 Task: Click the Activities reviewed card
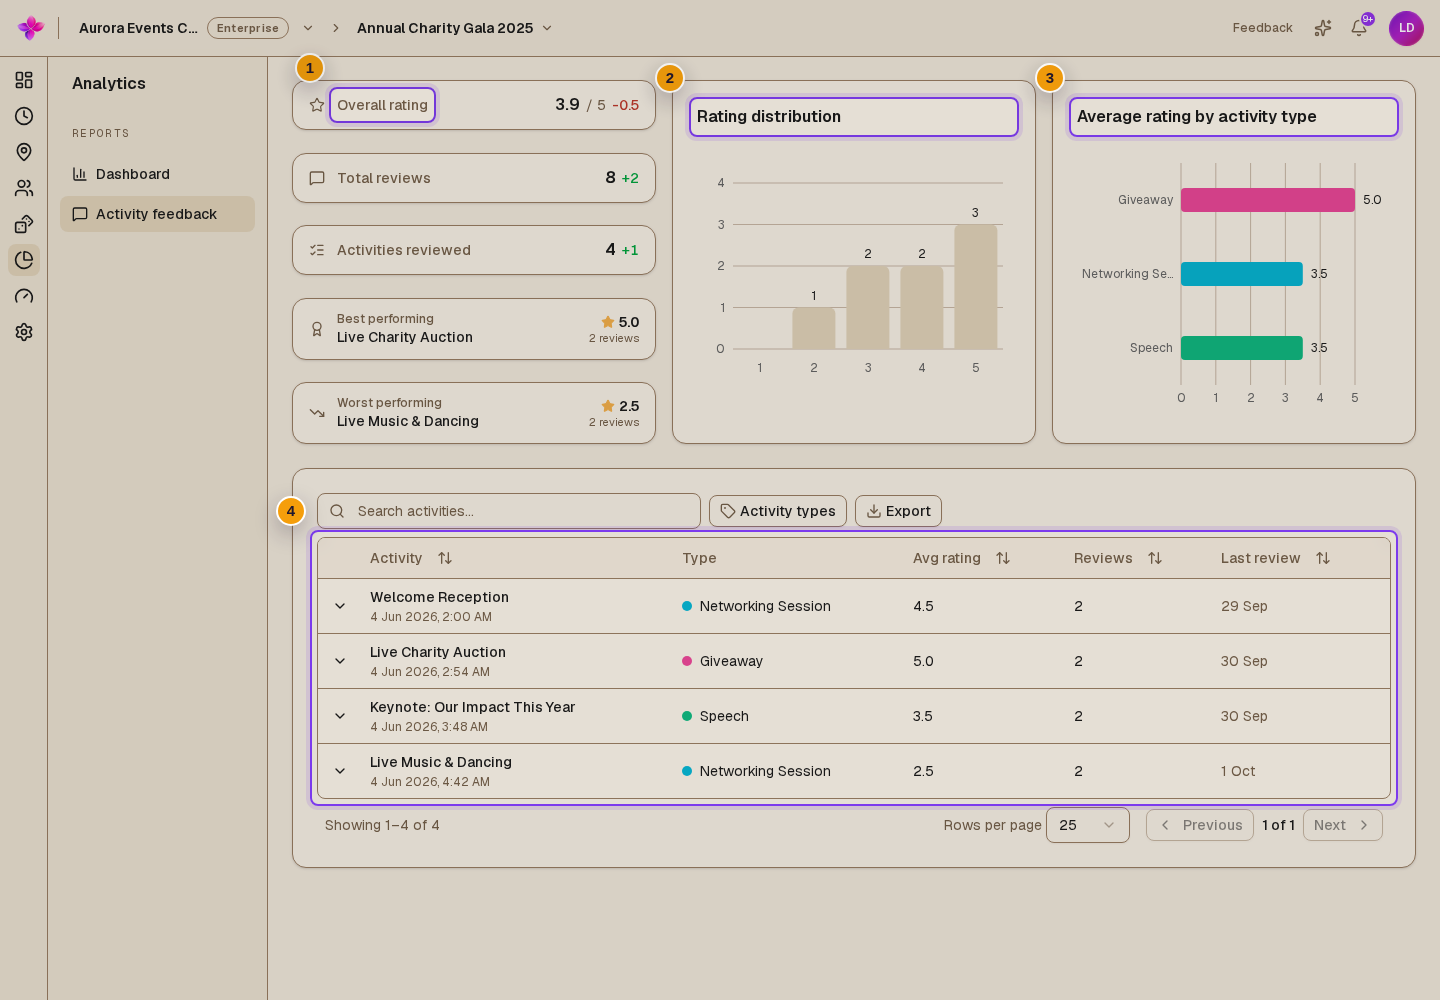tap(474, 250)
